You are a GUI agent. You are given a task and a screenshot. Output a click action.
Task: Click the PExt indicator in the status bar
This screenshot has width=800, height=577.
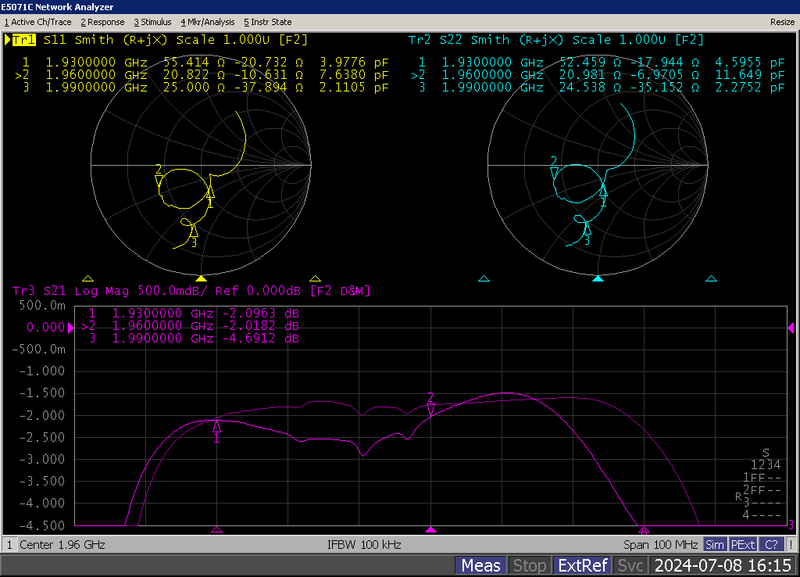742,545
